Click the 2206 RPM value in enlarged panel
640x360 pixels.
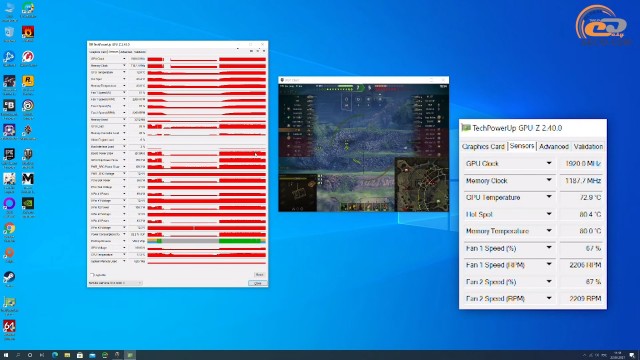(x=585, y=265)
